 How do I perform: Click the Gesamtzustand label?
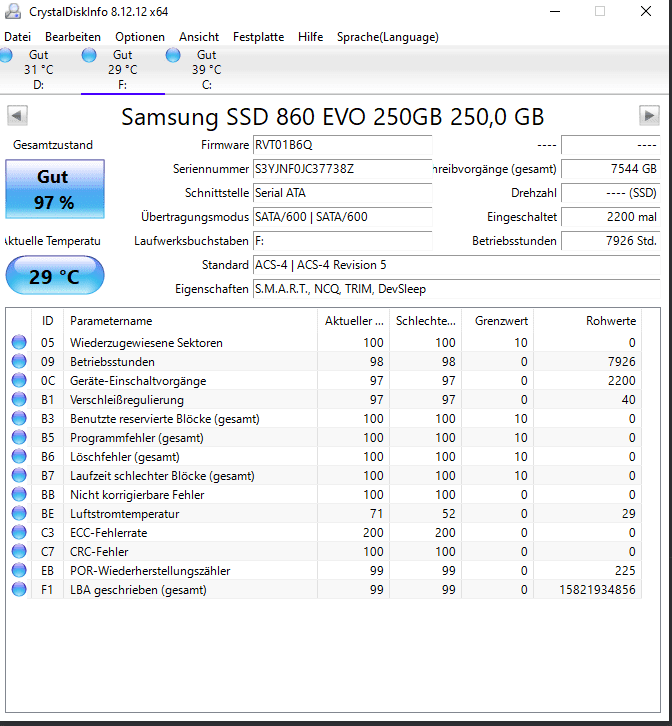click(53, 145)
